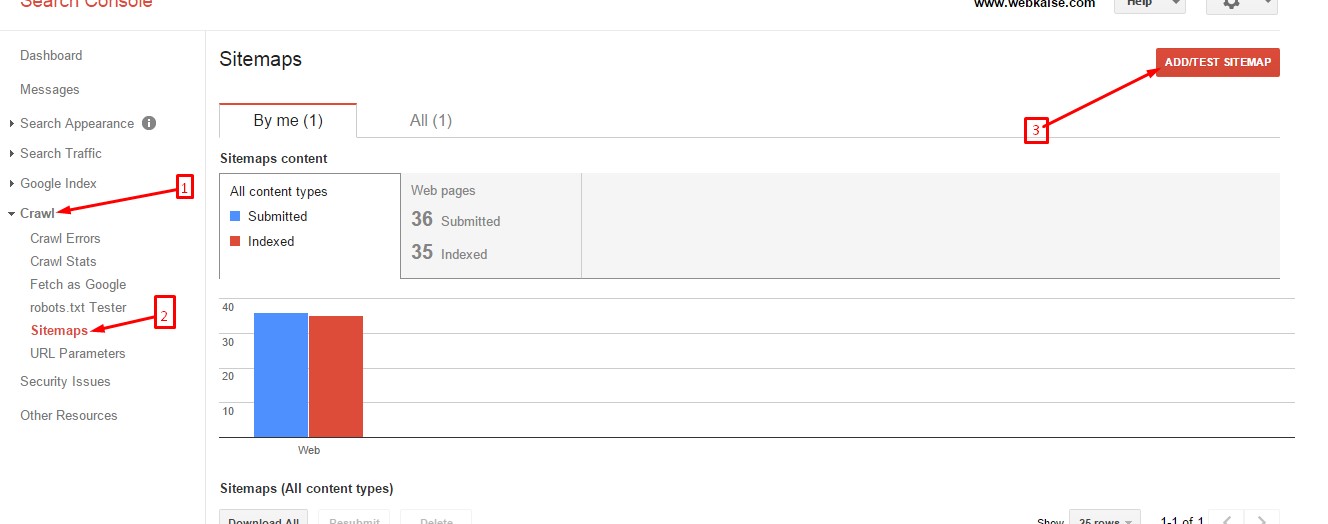Select the By me (1) tab
This screenshot has height=524, width=1328.
pos(288,120)
